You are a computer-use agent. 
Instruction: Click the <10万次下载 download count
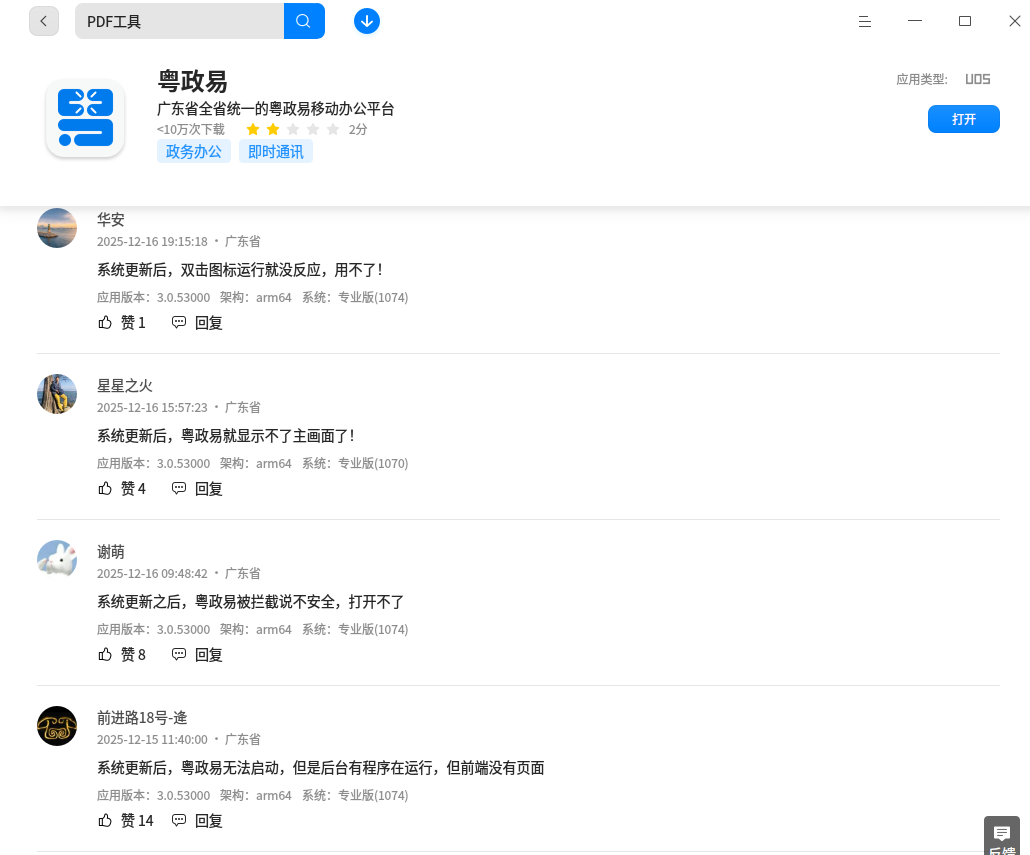[190, 129]
